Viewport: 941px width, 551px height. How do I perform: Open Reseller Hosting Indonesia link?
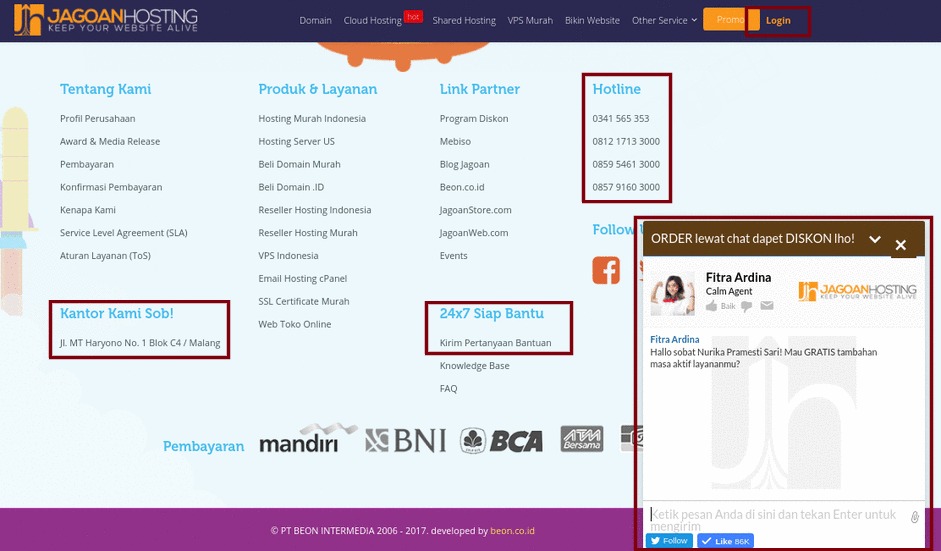pyautogui.click(x=315, y=210)
